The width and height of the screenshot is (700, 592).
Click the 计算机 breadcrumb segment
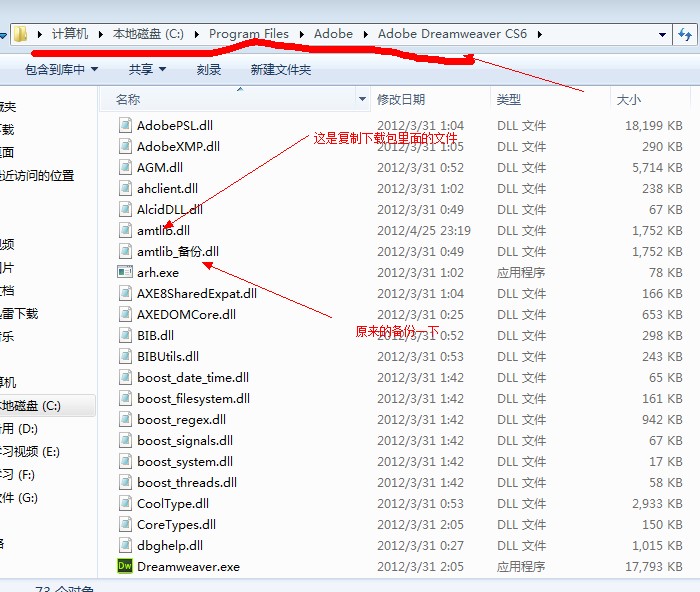coord(70,34)
